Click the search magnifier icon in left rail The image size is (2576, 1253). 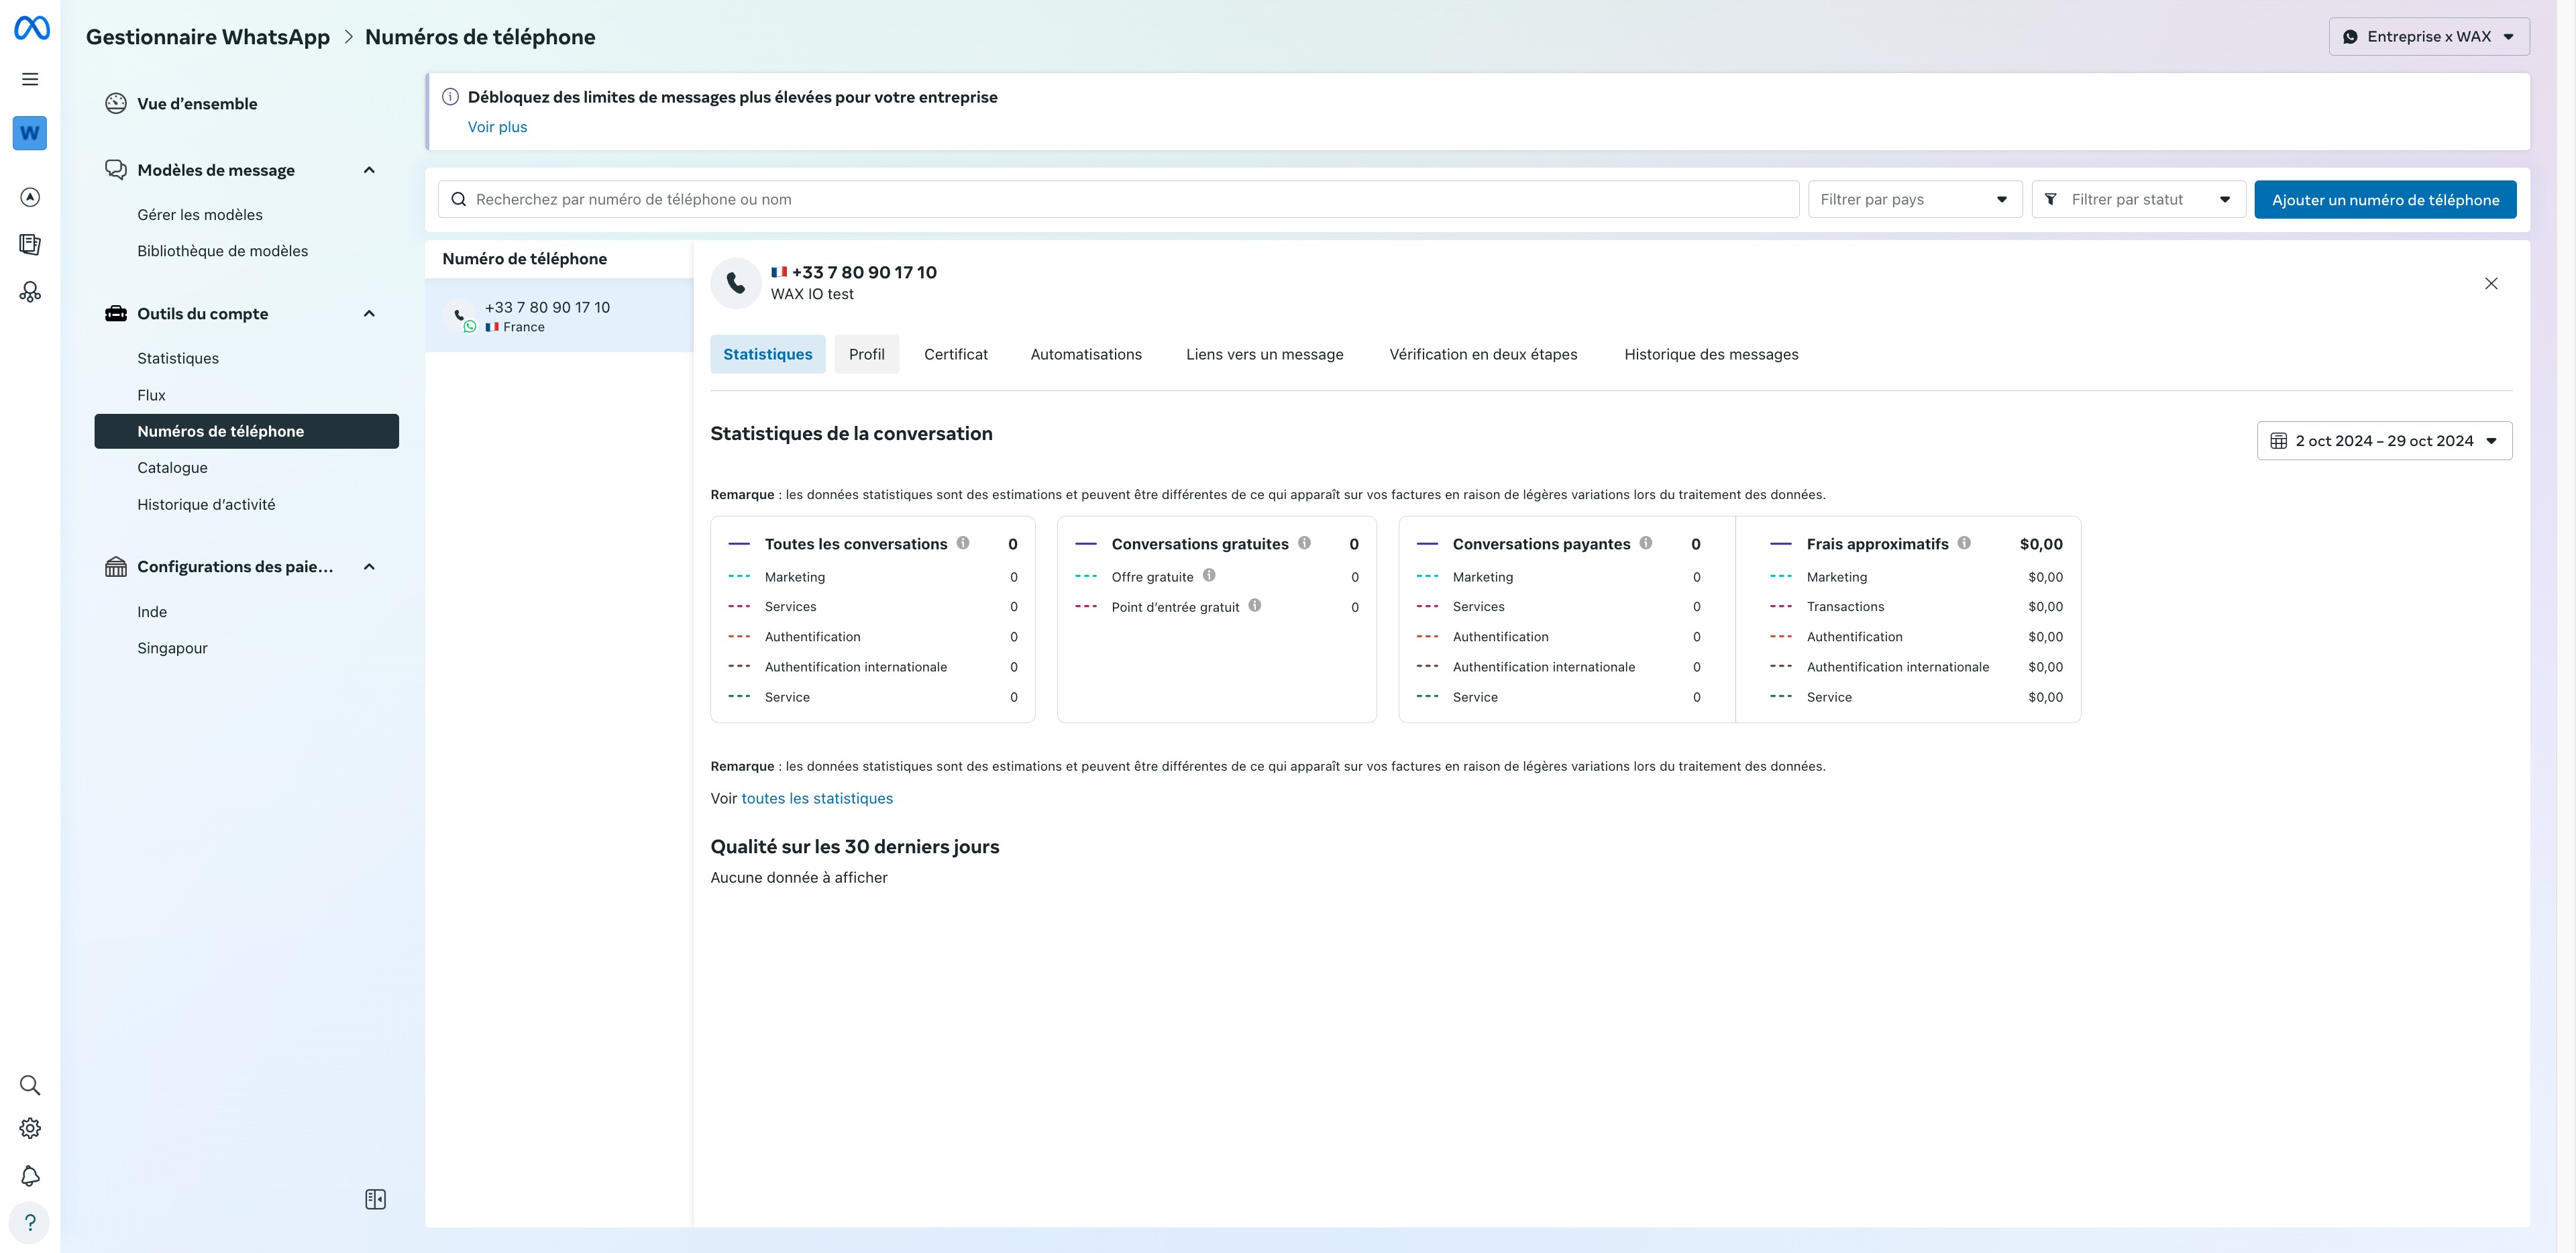tap(30, 1085)
